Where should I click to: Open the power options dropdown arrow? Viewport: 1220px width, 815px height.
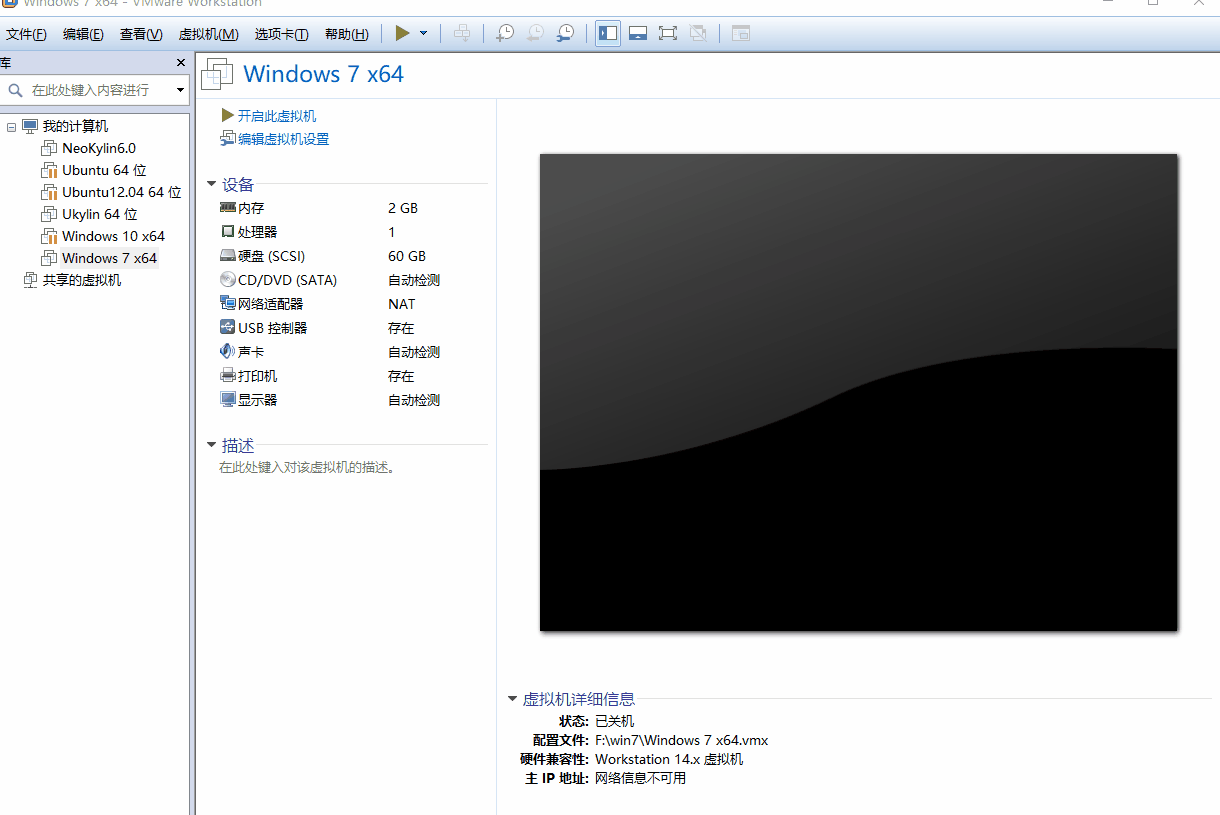click(424, 33)
